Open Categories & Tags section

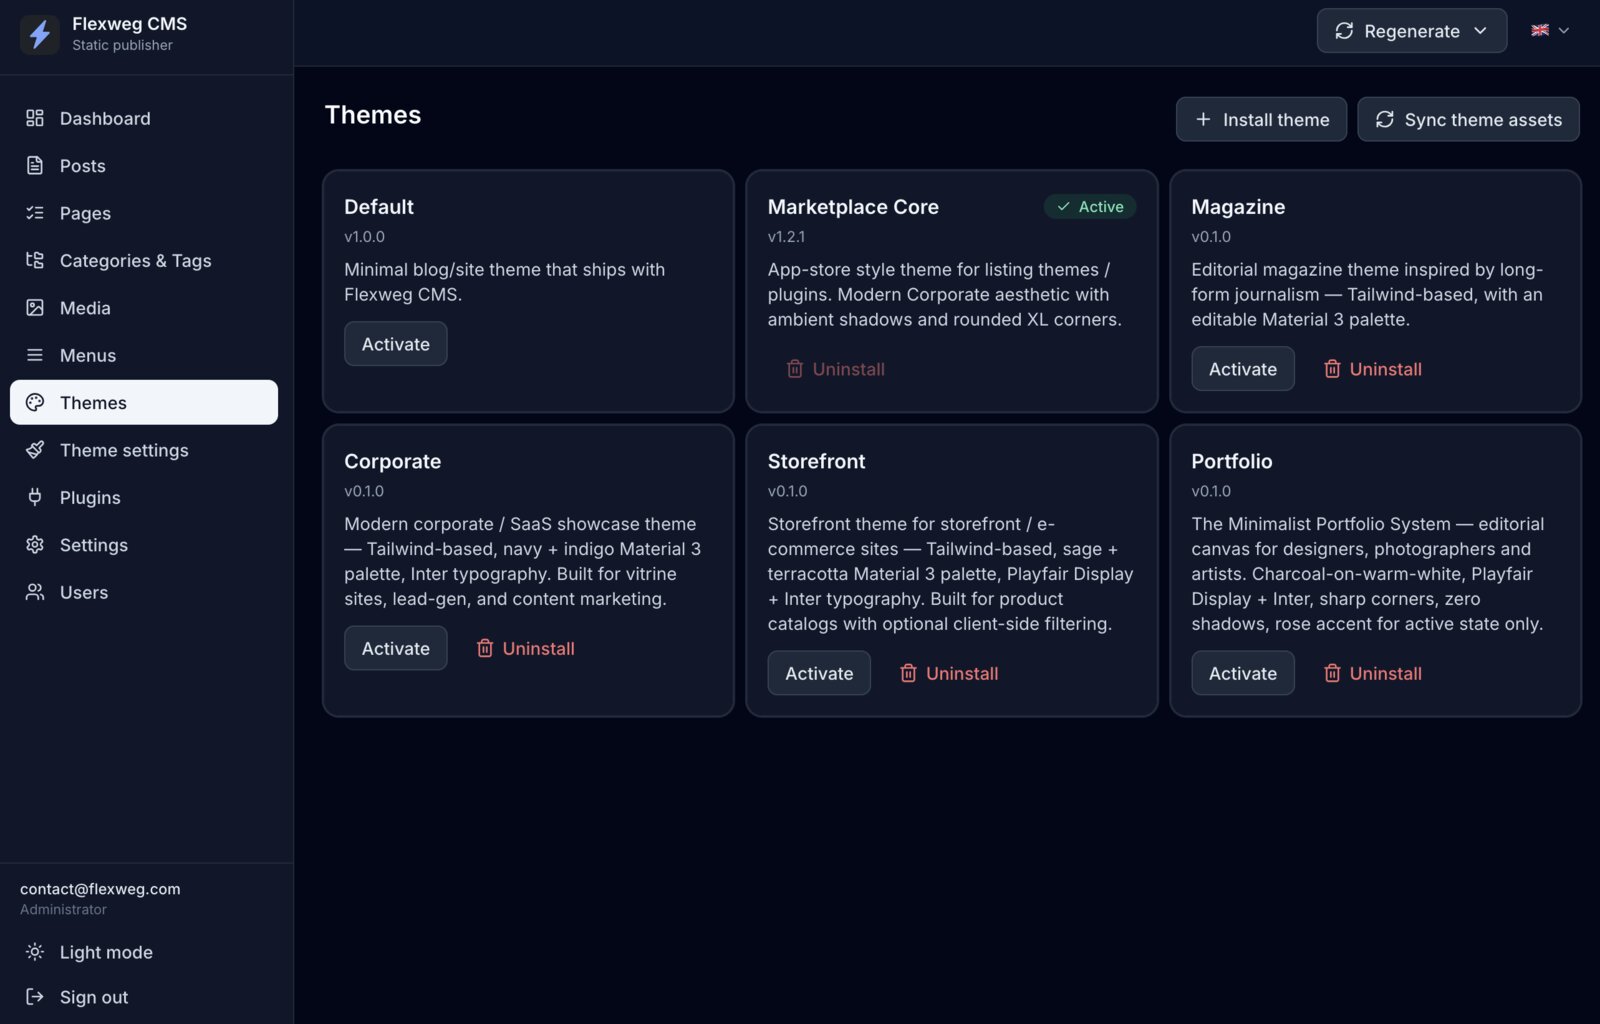coord(144,260)
